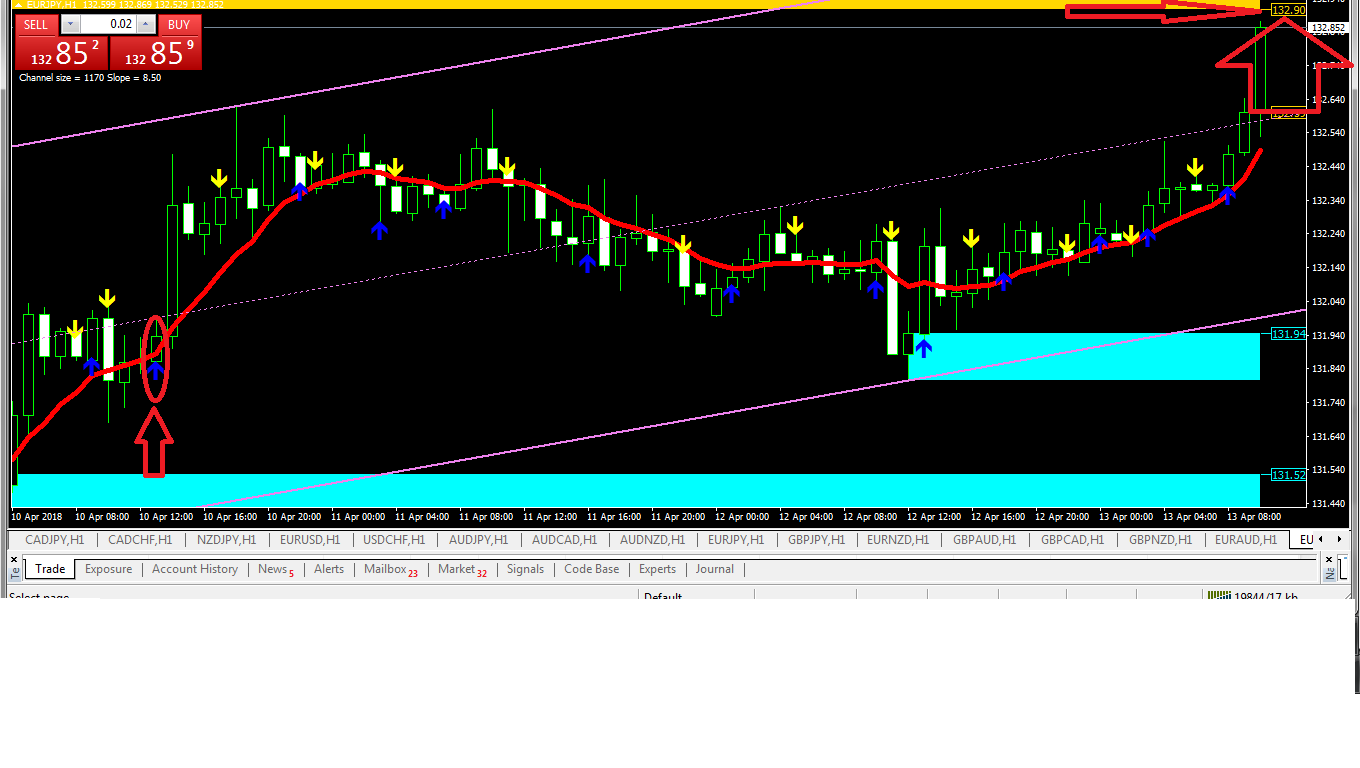Click the 0.02 lot size field
This screenshot has width=1360, height=768.
106,24
